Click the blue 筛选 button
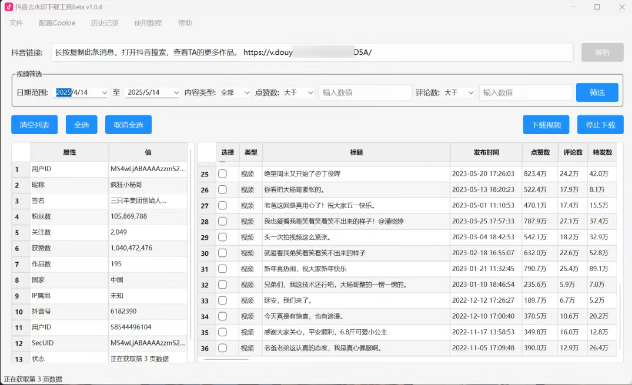The width and height of the screenshot is (632, 385). point(597,92)
